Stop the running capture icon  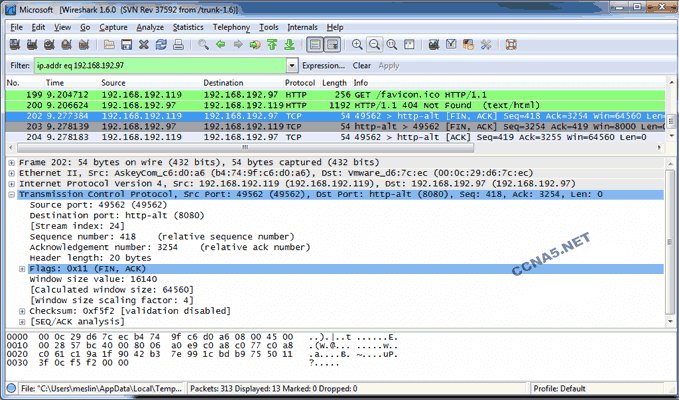pyautogui.click(x=66, y=45)
